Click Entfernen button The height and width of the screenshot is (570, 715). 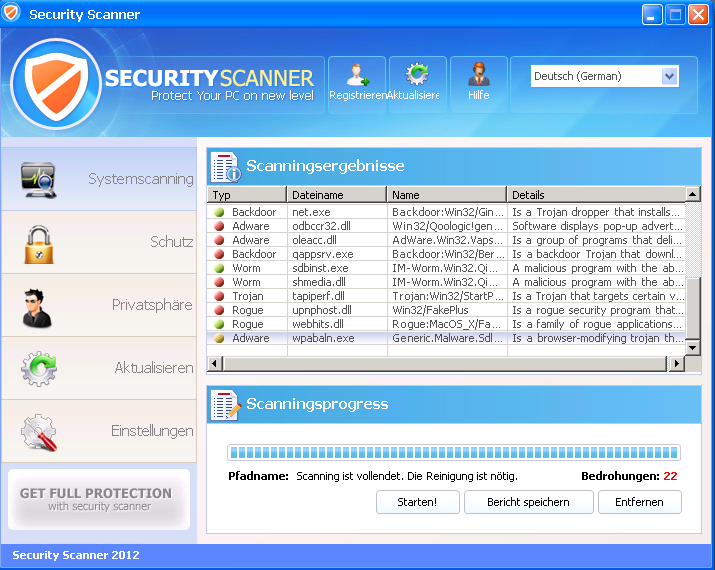[x=640, y=502]
